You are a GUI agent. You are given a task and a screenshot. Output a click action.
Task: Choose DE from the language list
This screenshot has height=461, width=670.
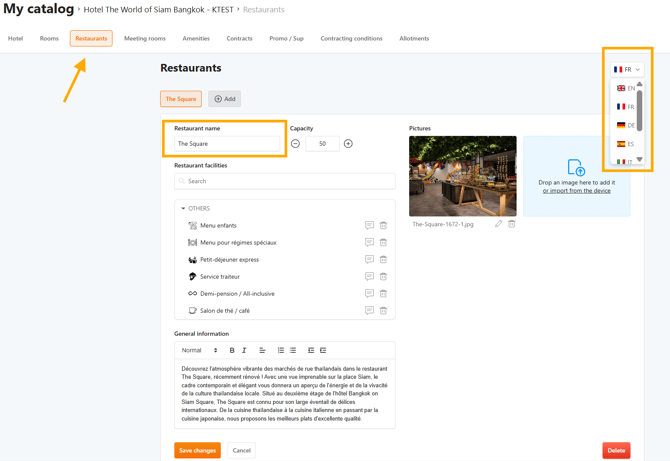coord(626,125)
